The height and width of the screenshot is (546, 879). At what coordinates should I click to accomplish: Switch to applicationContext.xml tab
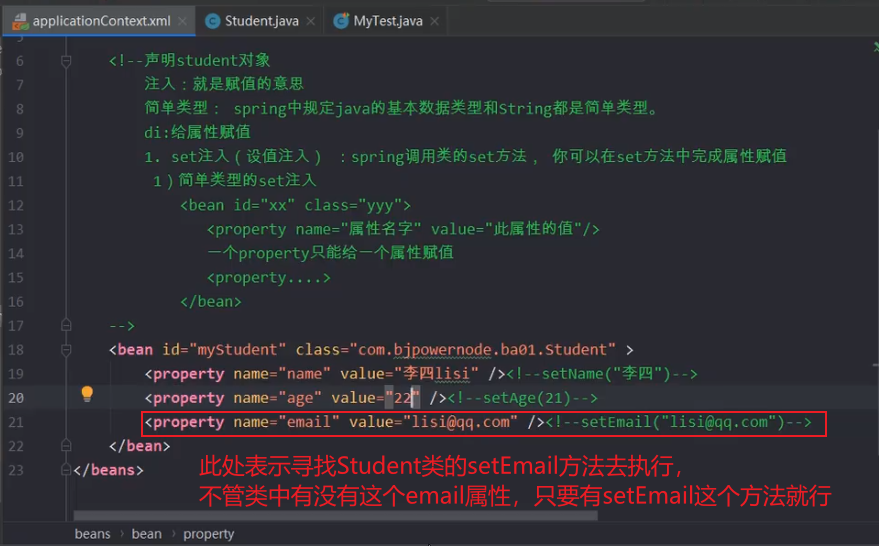click(101, 21)
